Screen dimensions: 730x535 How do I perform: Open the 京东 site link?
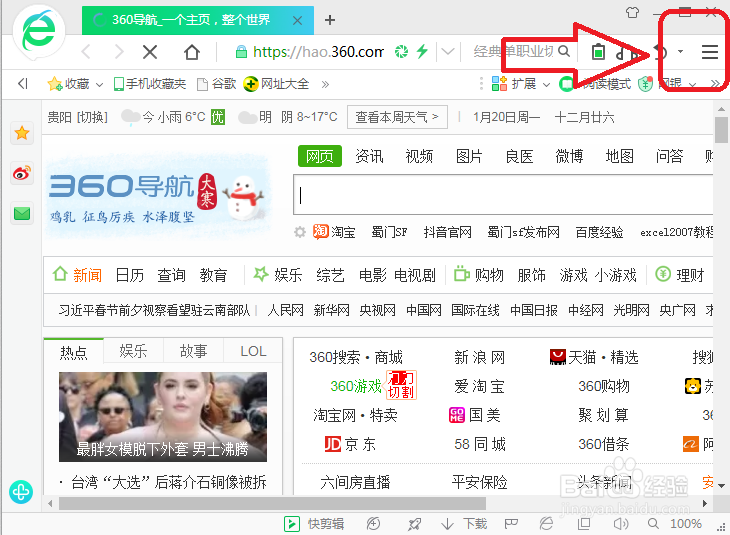(350, 444)
